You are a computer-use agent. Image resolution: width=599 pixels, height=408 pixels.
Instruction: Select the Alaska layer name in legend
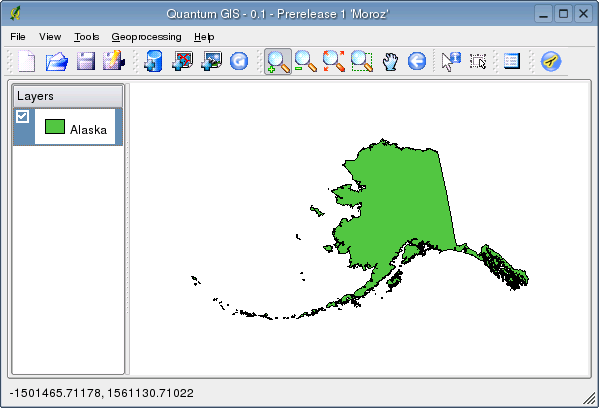click(88, 130)
